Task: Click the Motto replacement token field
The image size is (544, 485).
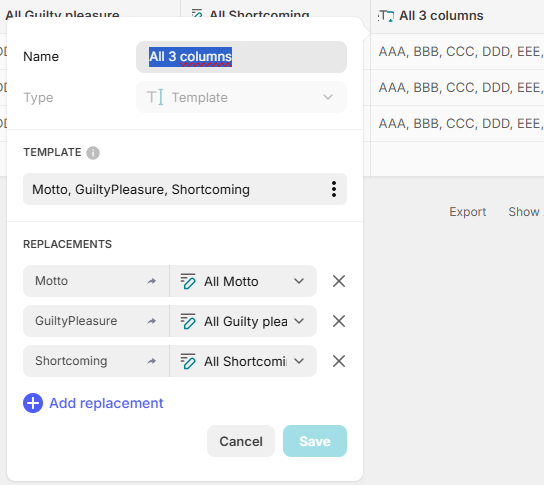Action: pos(96,281)
